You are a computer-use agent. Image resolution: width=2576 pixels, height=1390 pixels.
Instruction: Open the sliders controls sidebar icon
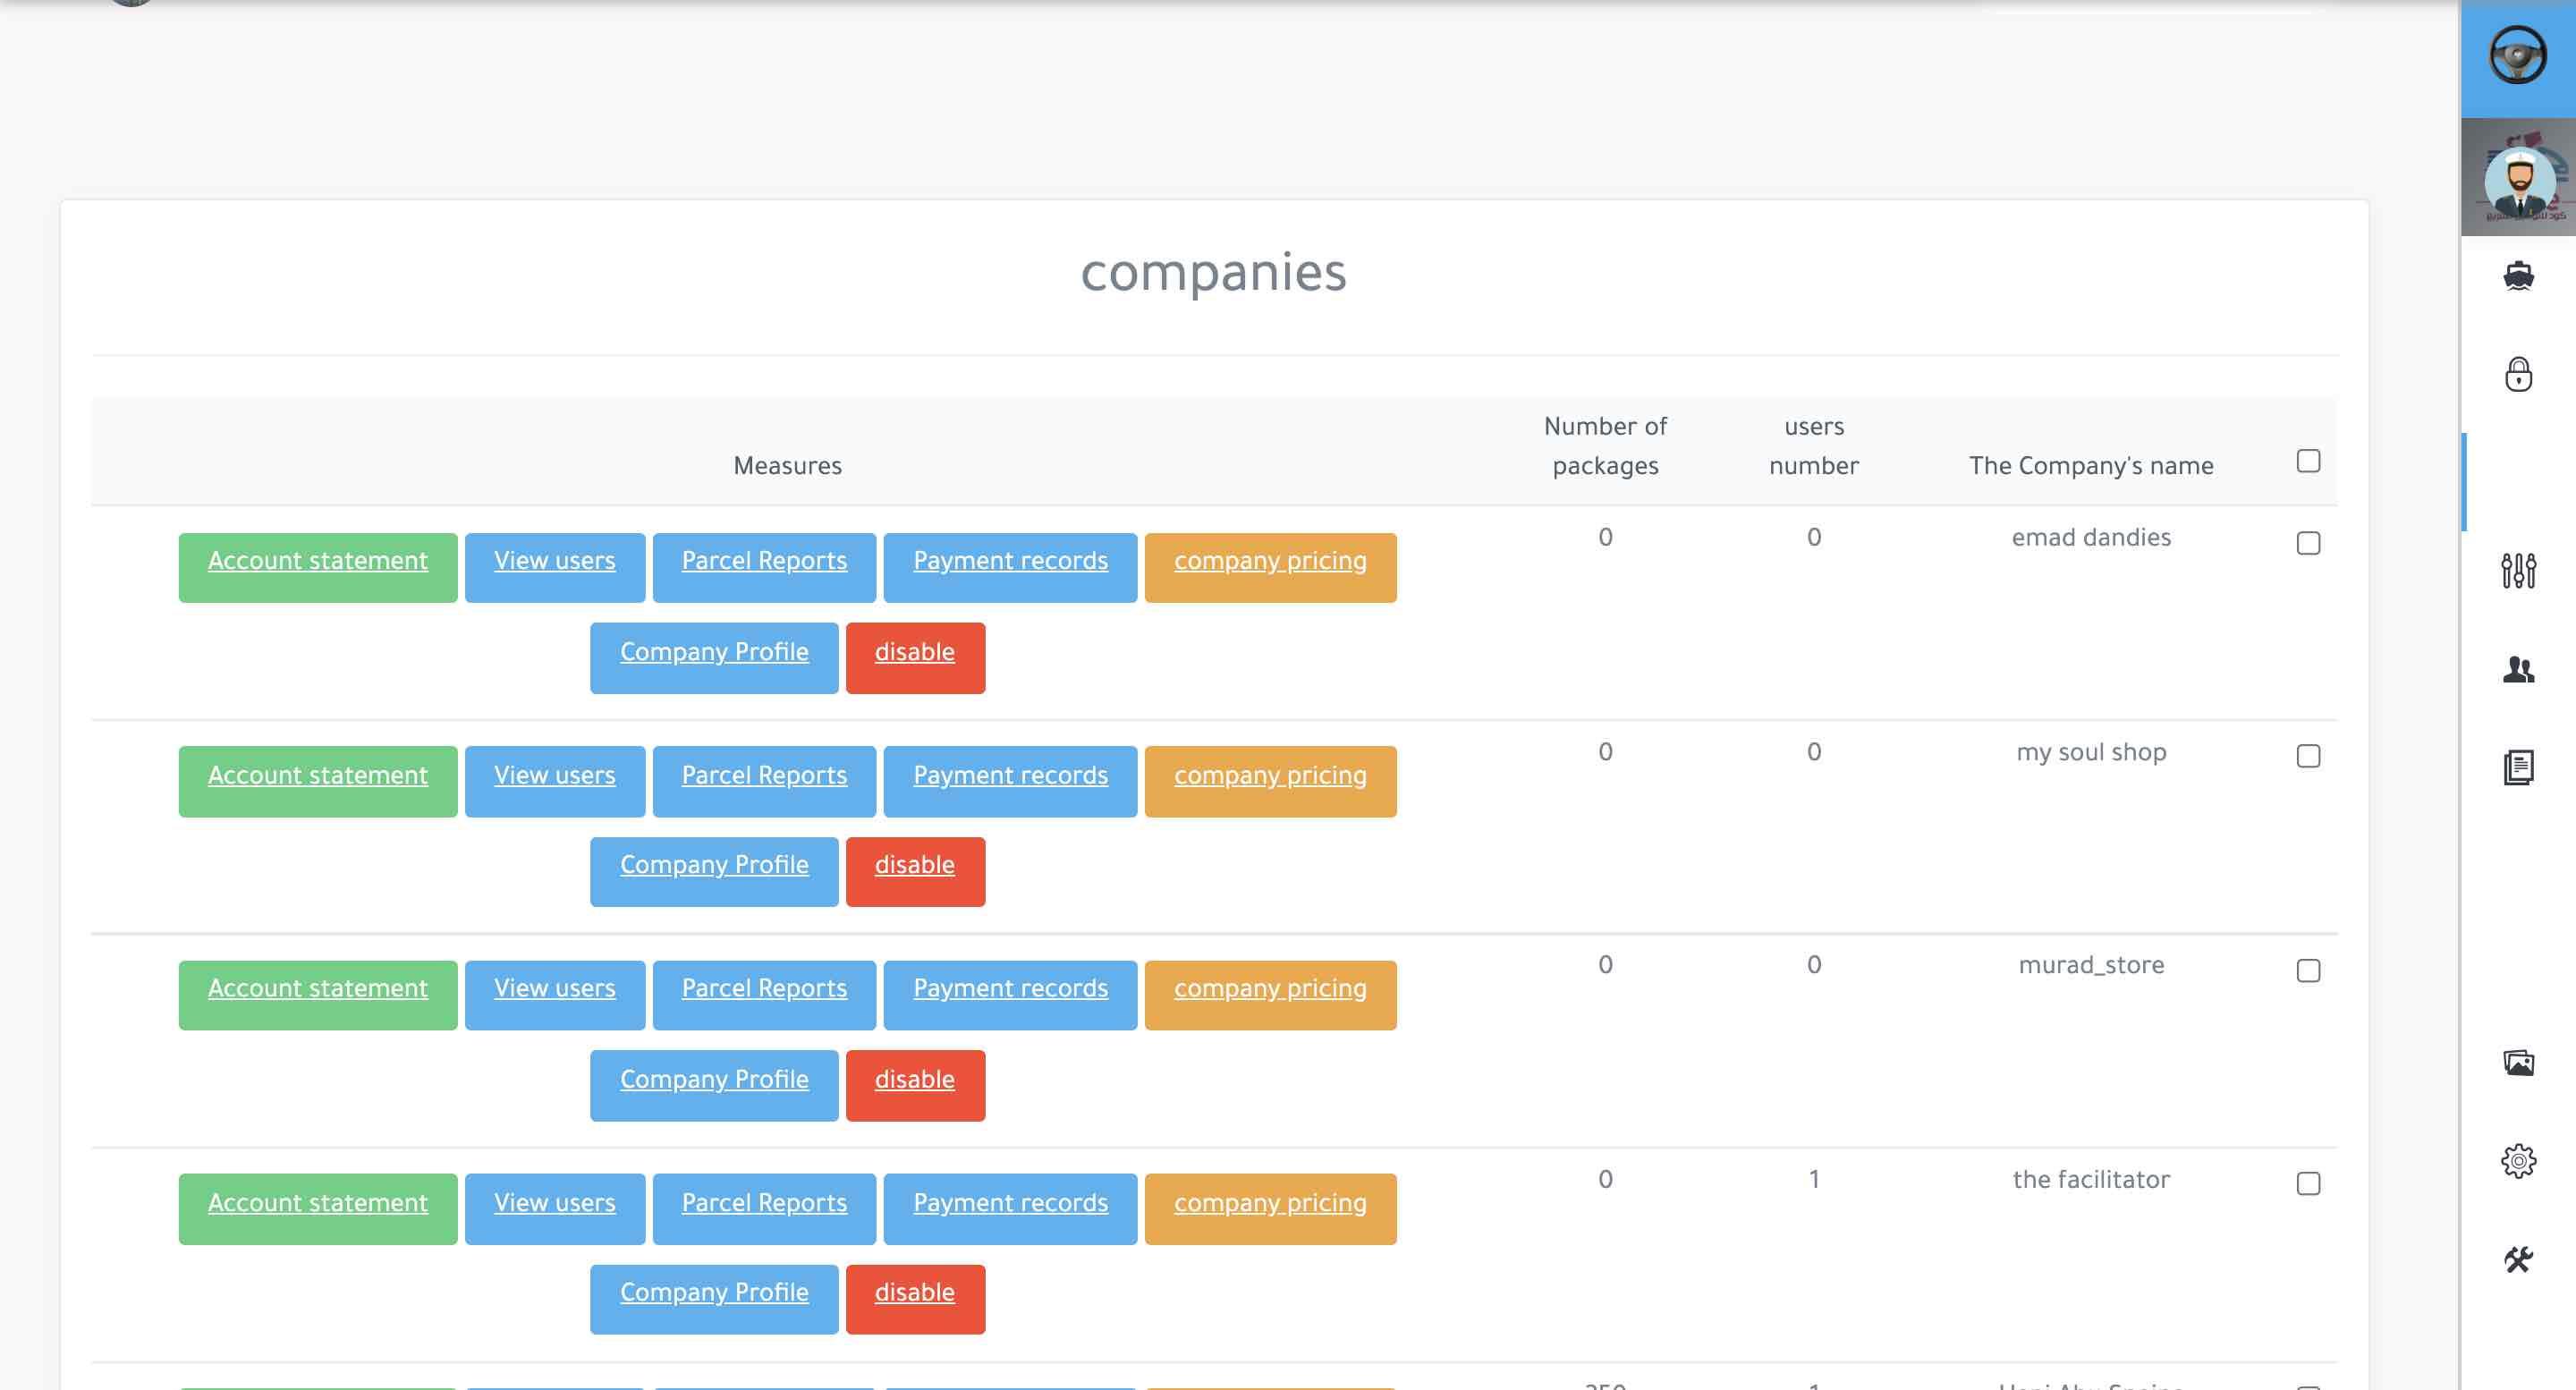[x=2518, y=570]
